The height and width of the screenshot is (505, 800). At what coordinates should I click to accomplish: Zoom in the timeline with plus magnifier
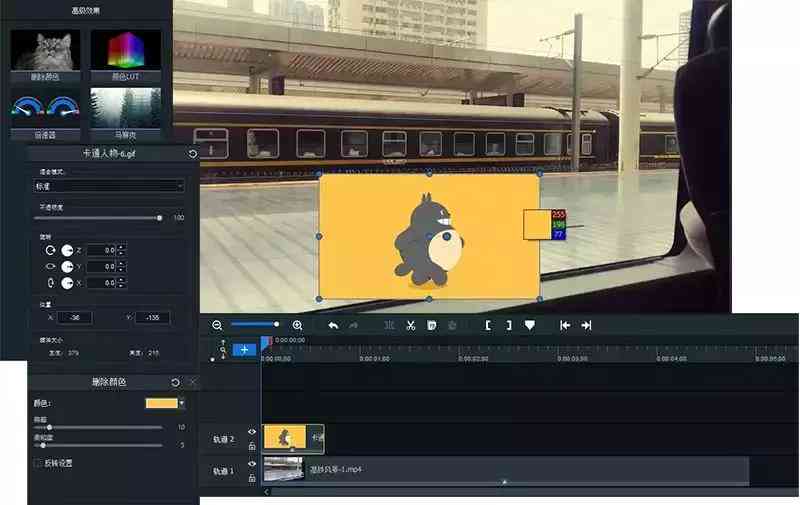click(x=297, y=325)
